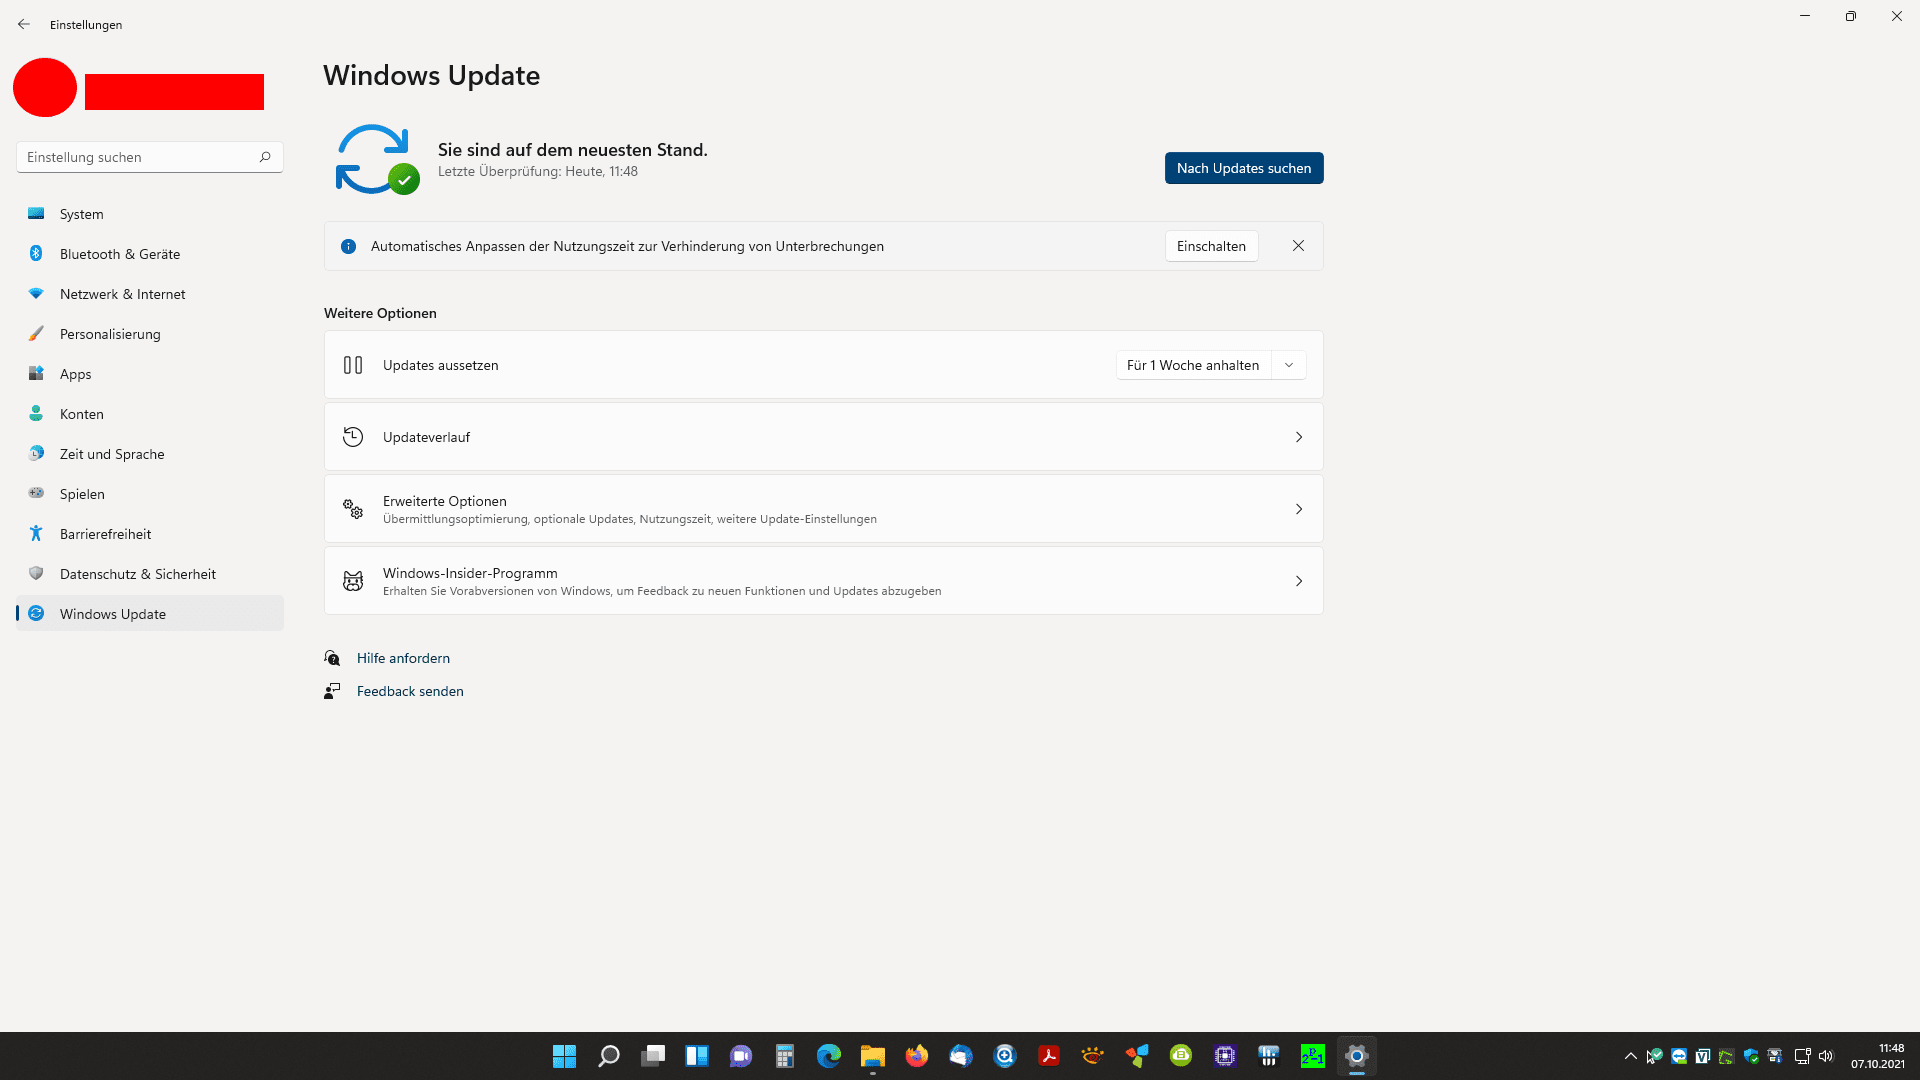This screenshot has height=1080, width=1920.
Task: Open Bluetooth & Geräte category
Action: coord(150,254)
